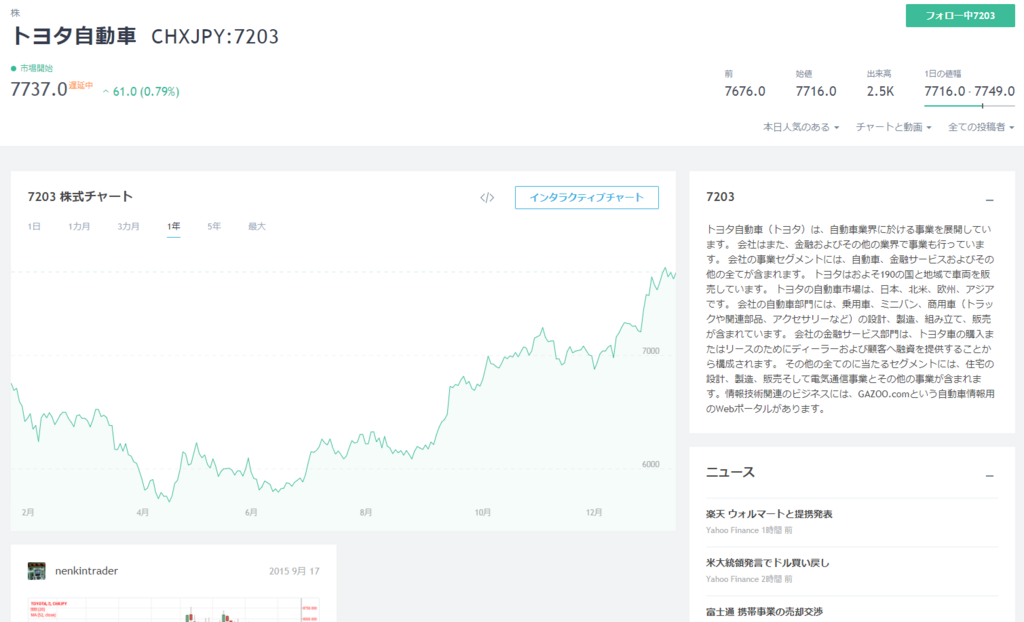Select the 3カ月 chart range tab
Screen dimensions: 1024x622
[x=129, y=227]
